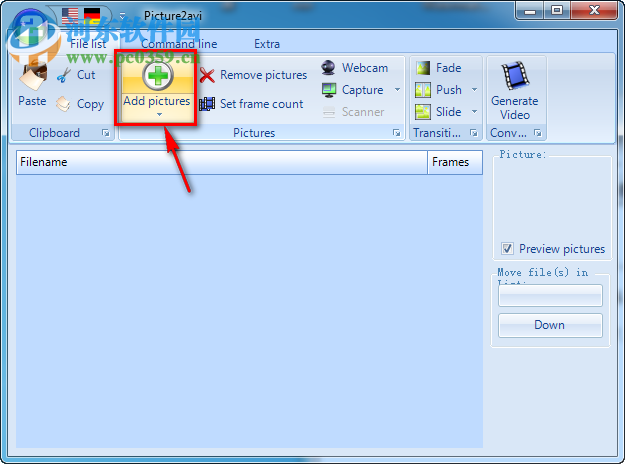Viewport: 625px width, 464px height.
Task: Expand the Capture dropdown arrow
Action: click(397, 90)
